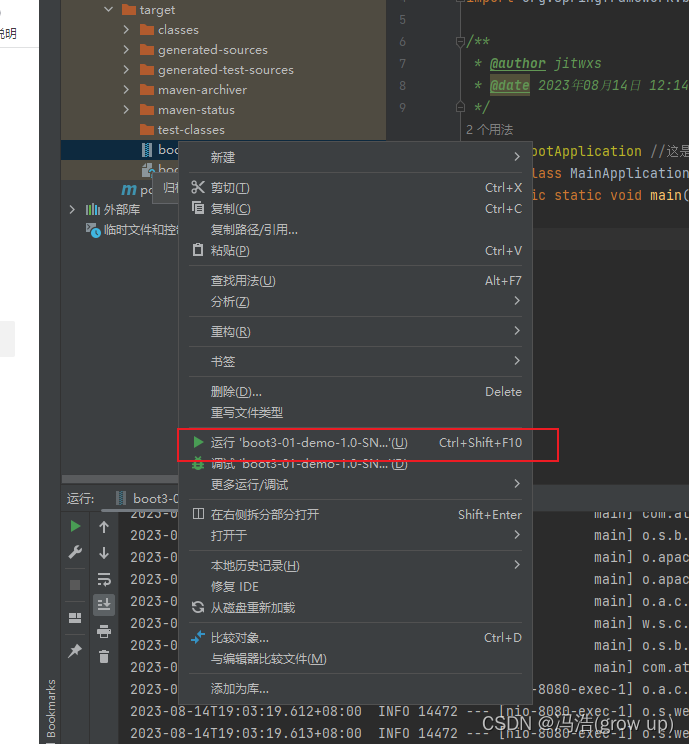Choose 添加为库... menu item
The height and width of the screenshot is (744, 689).
[x=355, y=688]
